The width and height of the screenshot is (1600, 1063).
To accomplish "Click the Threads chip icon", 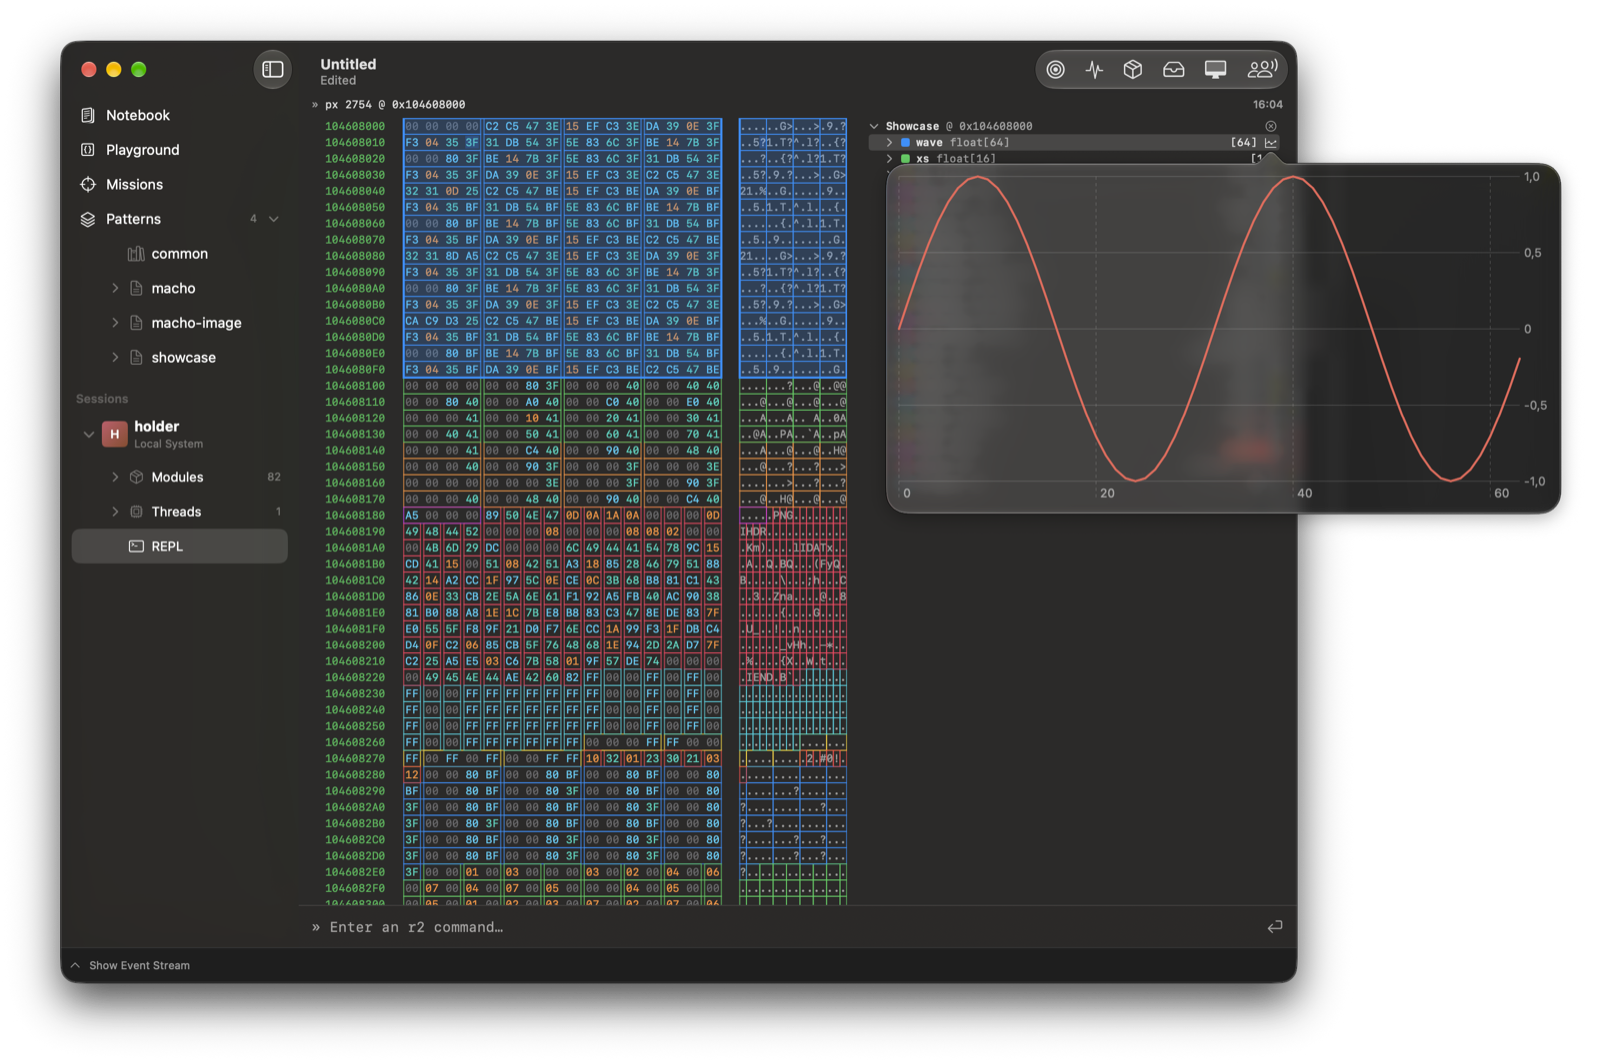I will (x=137, y=512).
